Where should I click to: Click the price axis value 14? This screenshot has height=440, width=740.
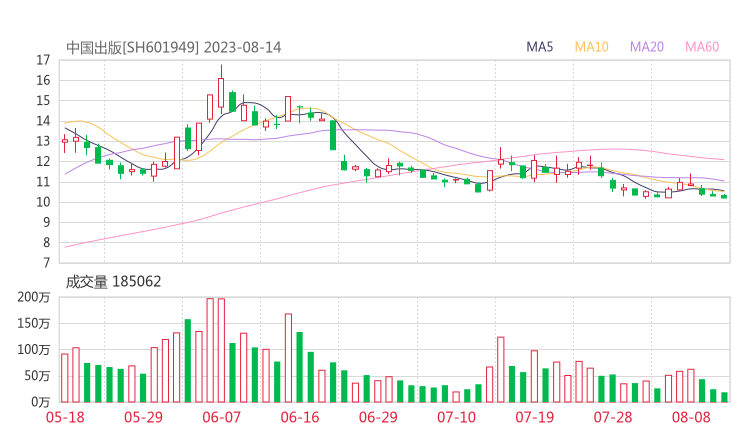click(43, 121)
